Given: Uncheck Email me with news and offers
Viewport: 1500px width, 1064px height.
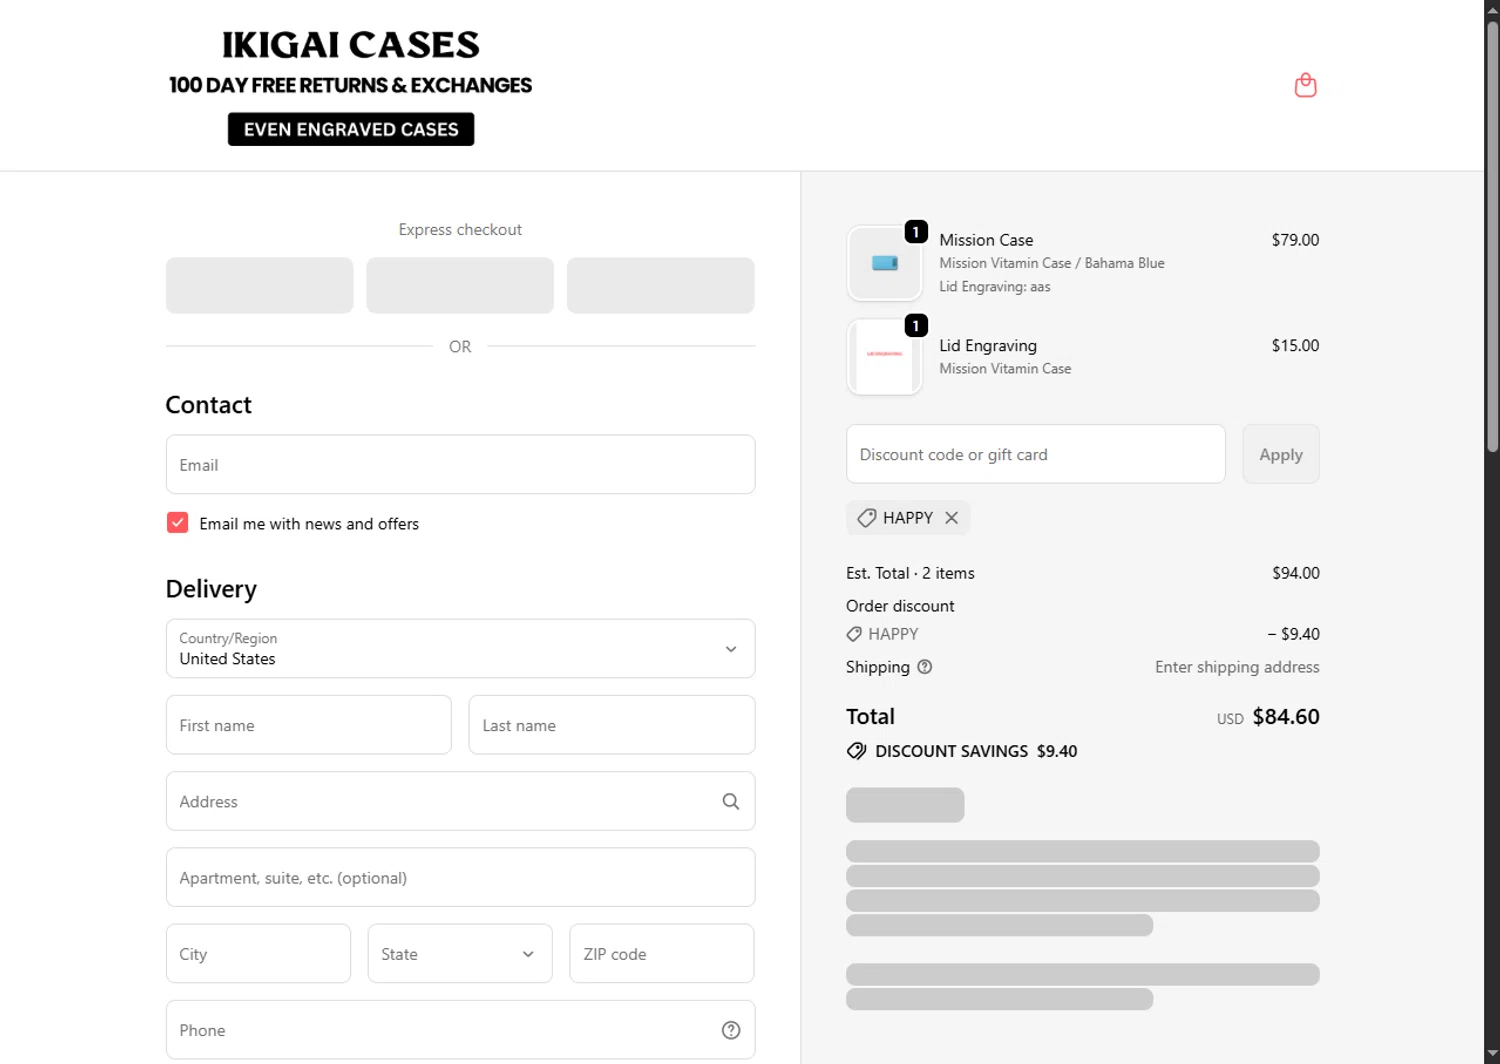Looking at the screenshot, I should [x=177, y=523].
